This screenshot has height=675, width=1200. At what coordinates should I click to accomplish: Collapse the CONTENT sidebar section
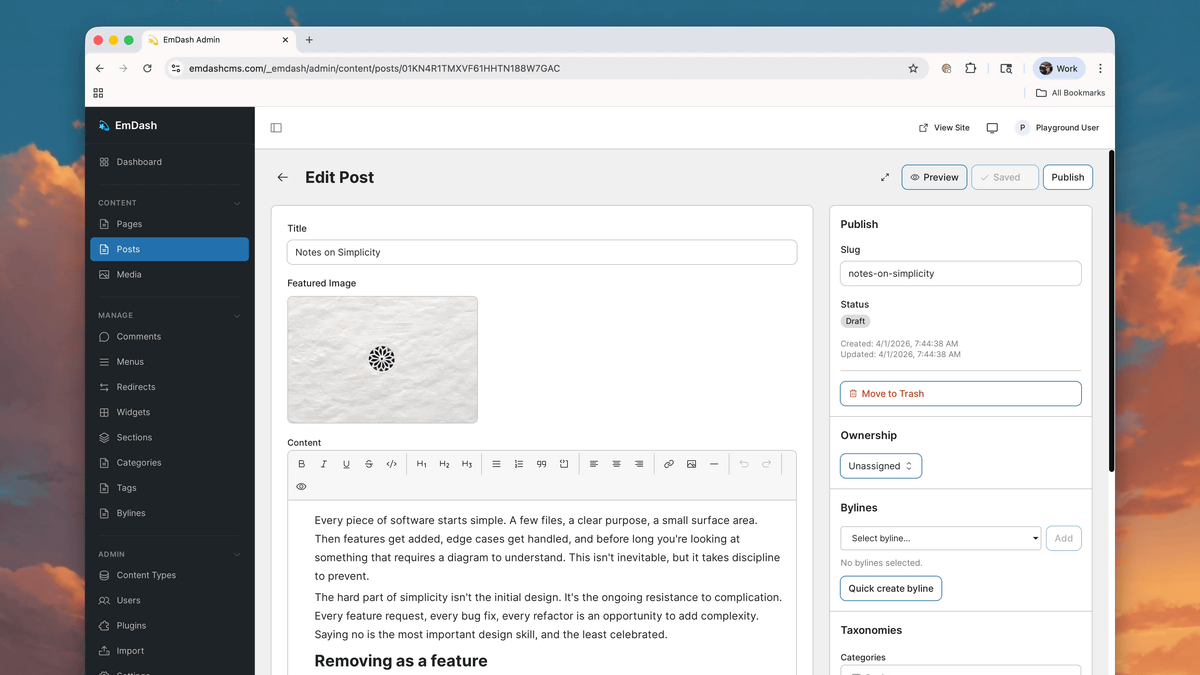237,203
